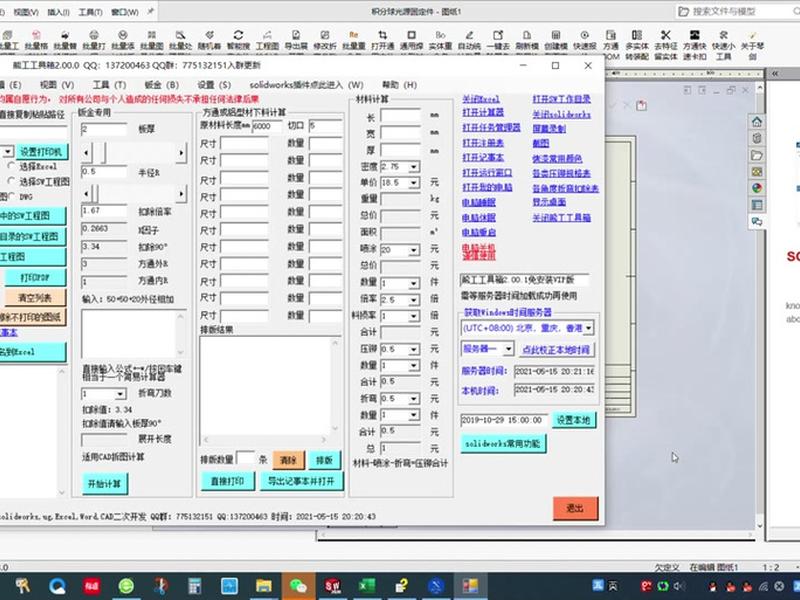Click right arrow of the 板厚 slider

(181, 153)
